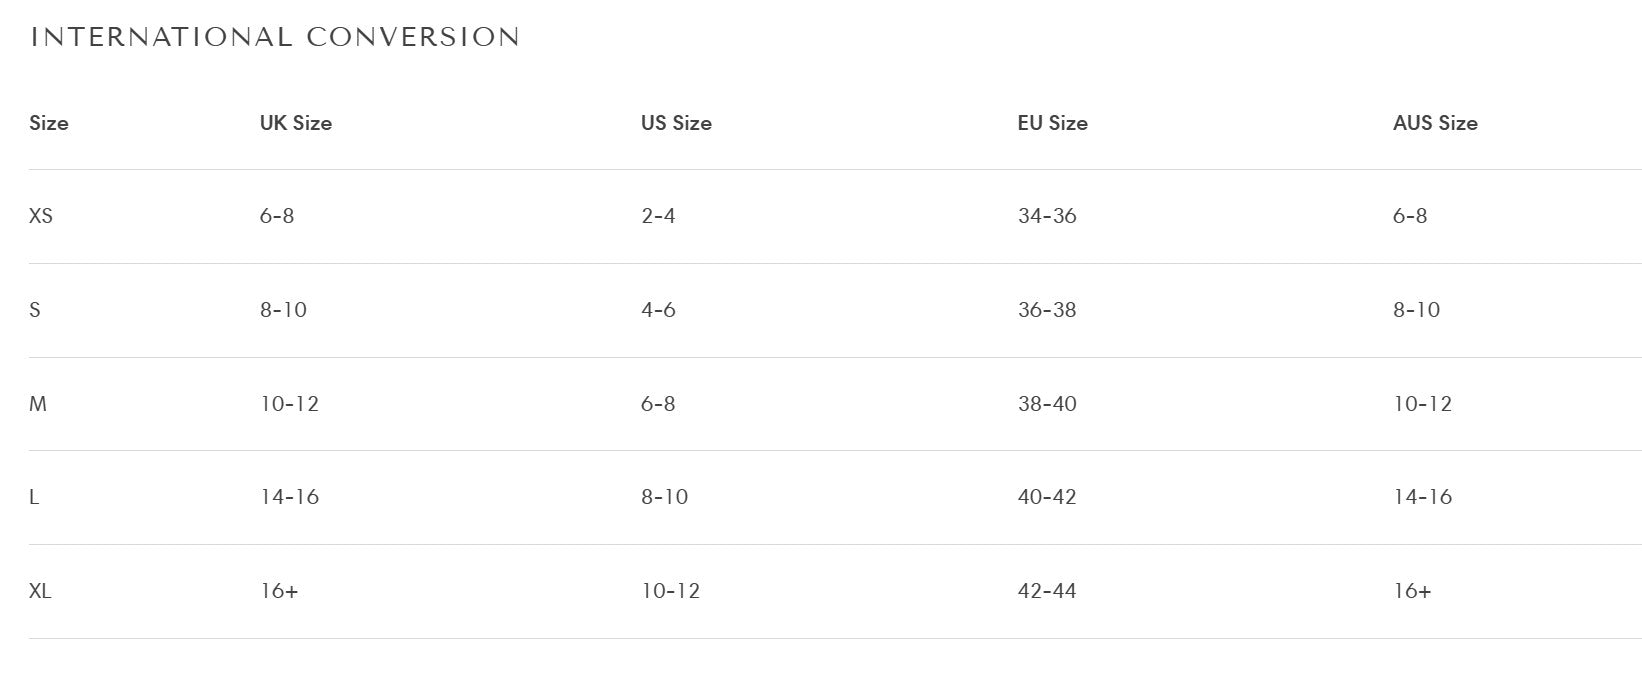Select the UK Size column header
Viewport: 1642px width, 675px height.
[296, 123]
